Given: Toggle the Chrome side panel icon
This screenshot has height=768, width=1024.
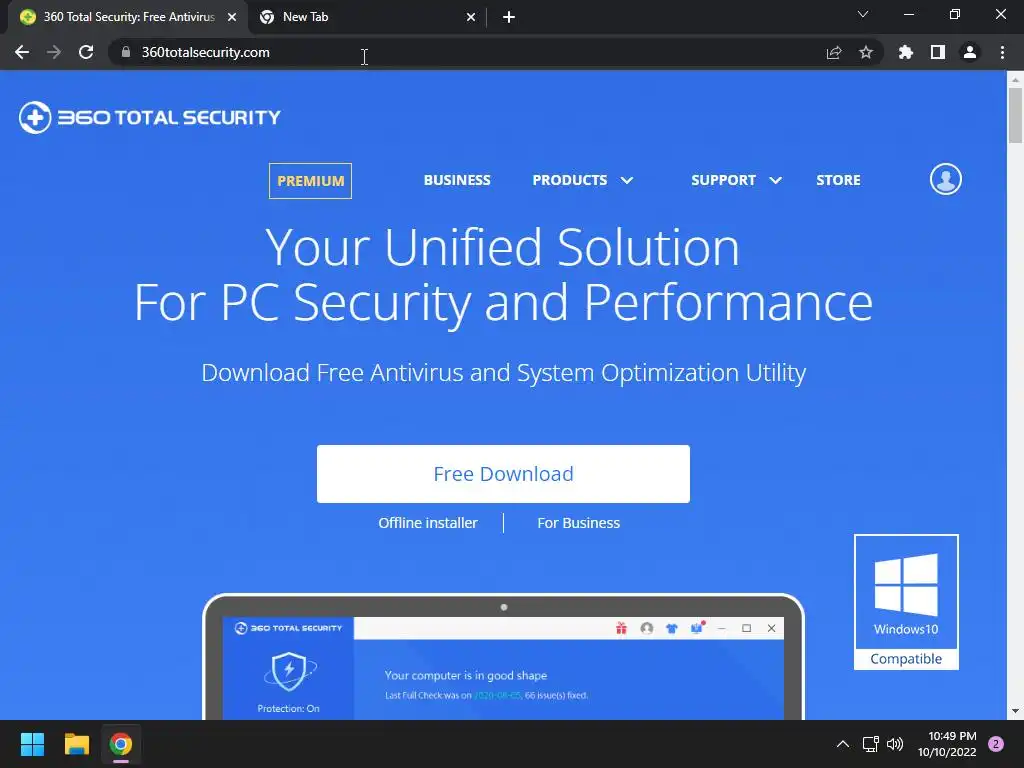Looking at the screenshot, I should tap(938, 52).
